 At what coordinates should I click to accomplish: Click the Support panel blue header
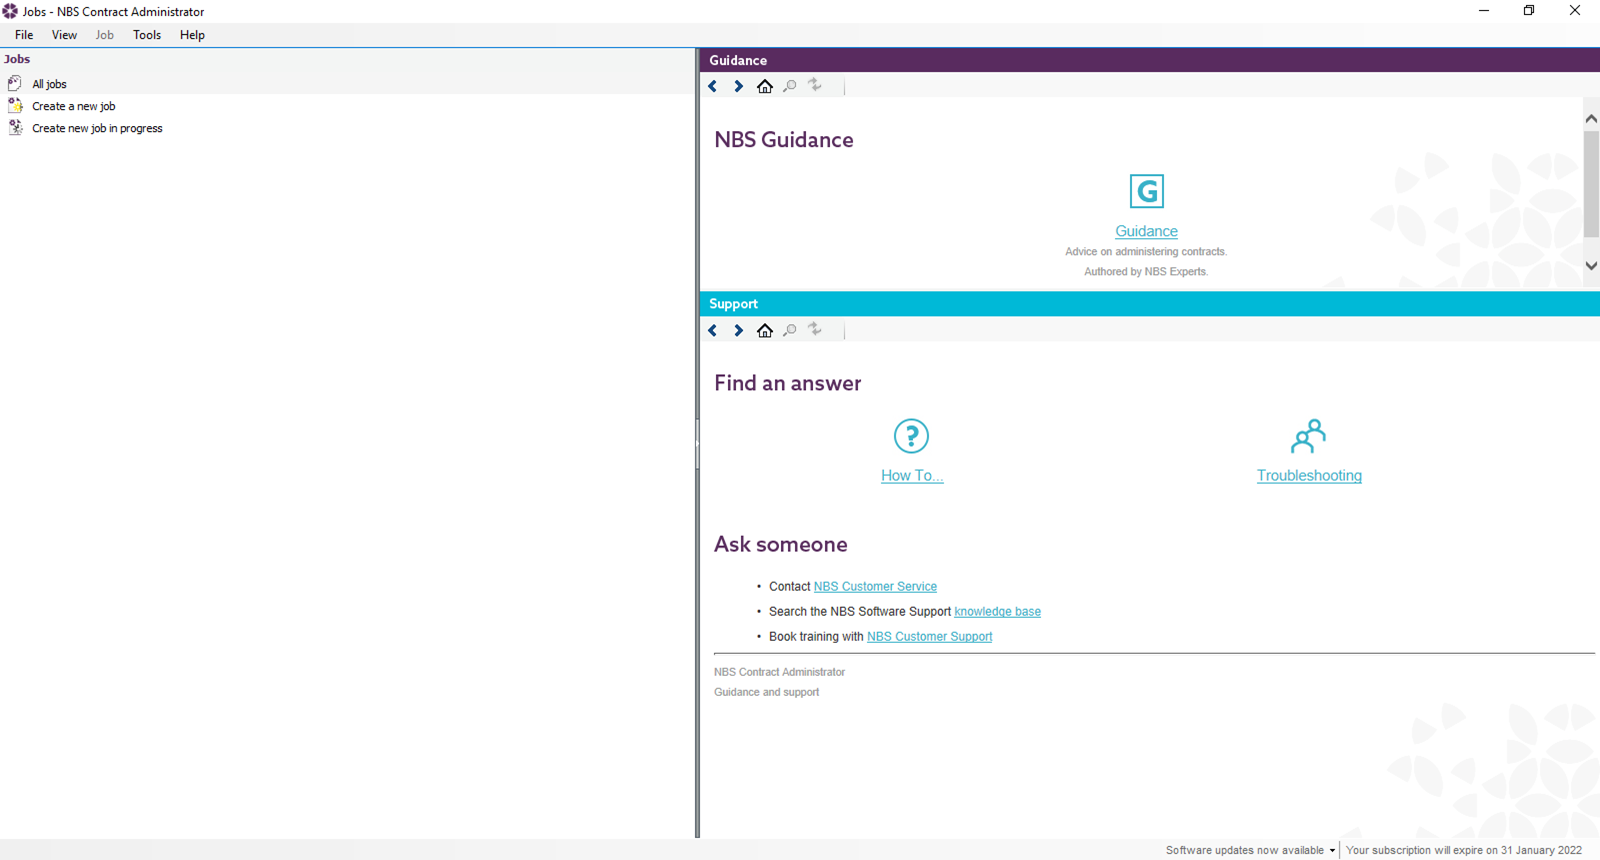click(x=1150, y=304)
